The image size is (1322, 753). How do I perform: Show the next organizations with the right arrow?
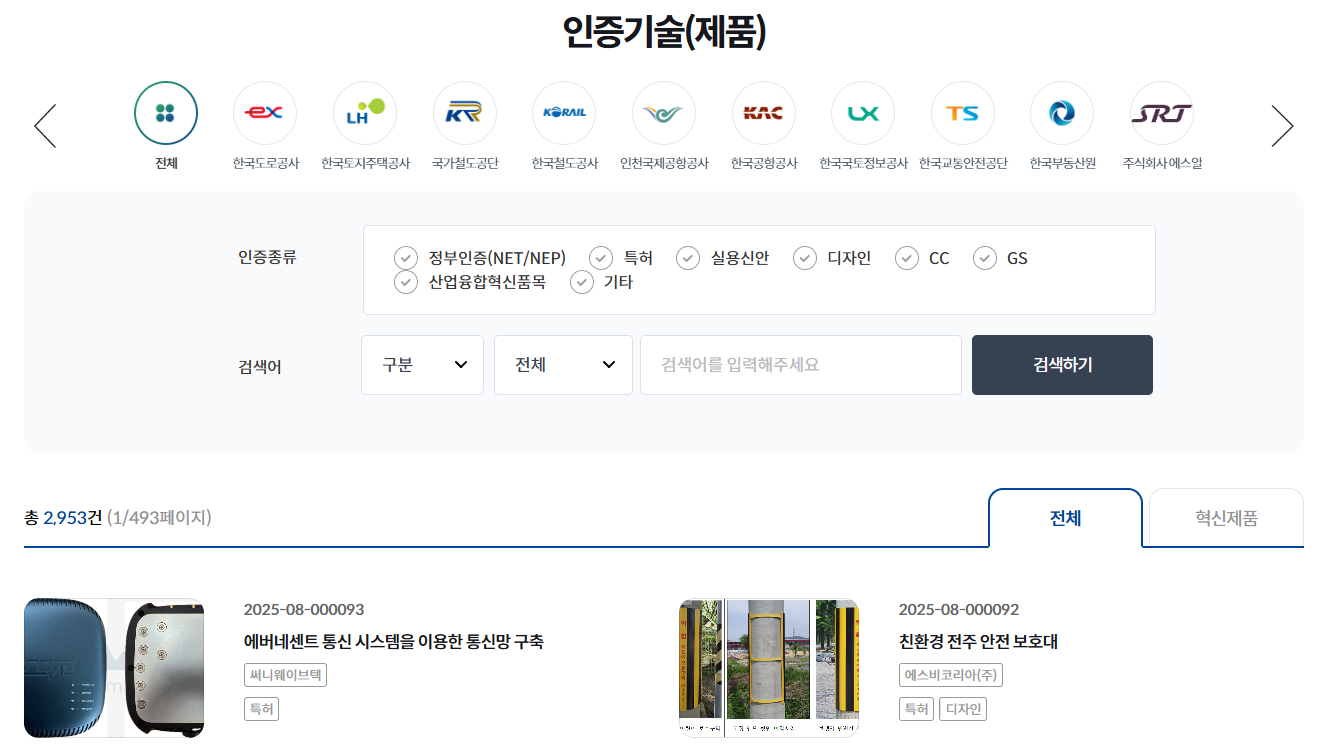(x=1282, y=126)
